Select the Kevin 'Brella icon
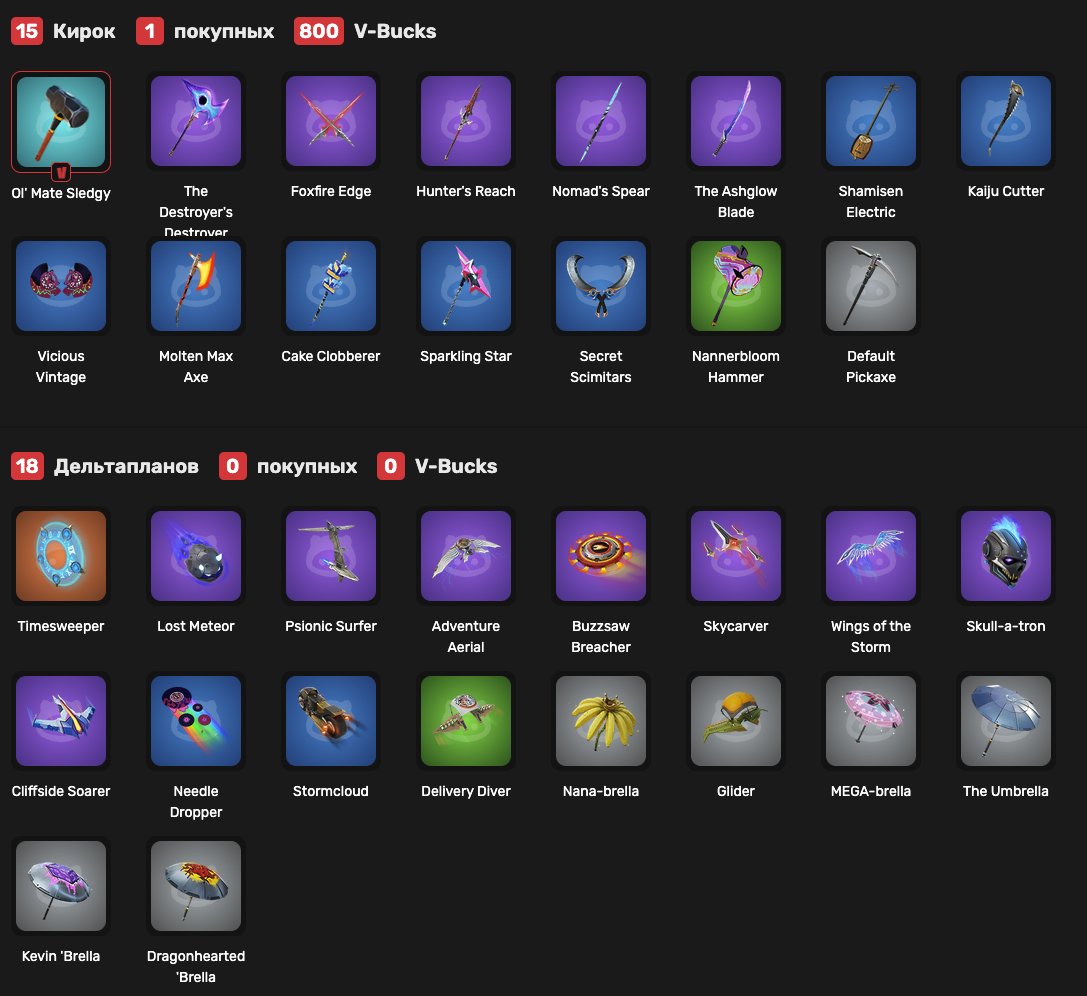Screen dimensions: 1087x996 click(x=61, y=886)
